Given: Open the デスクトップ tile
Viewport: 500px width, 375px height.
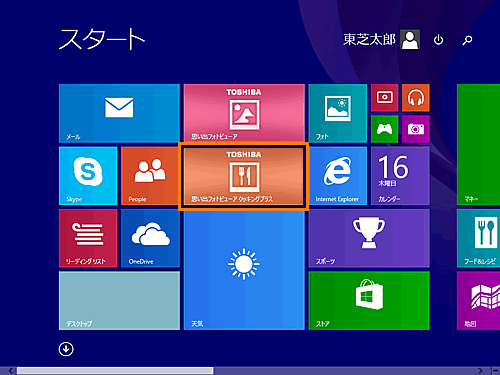Looking at the screenshot, I should coord(119,301).
